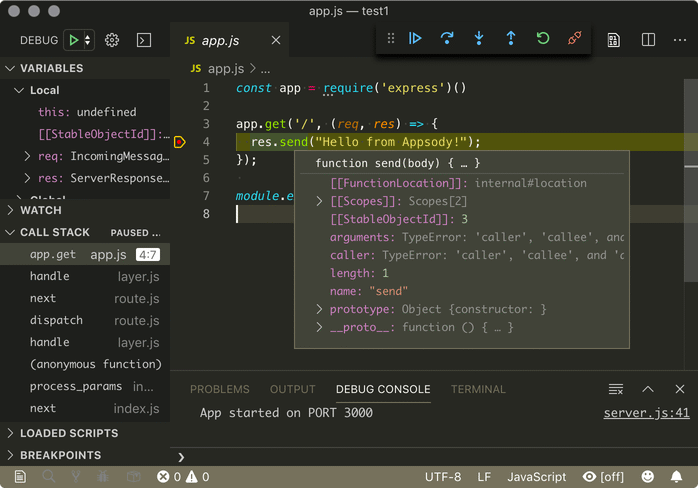The image size is (698, 488).
Task: Expand the req variable
Action: (27, 156)
